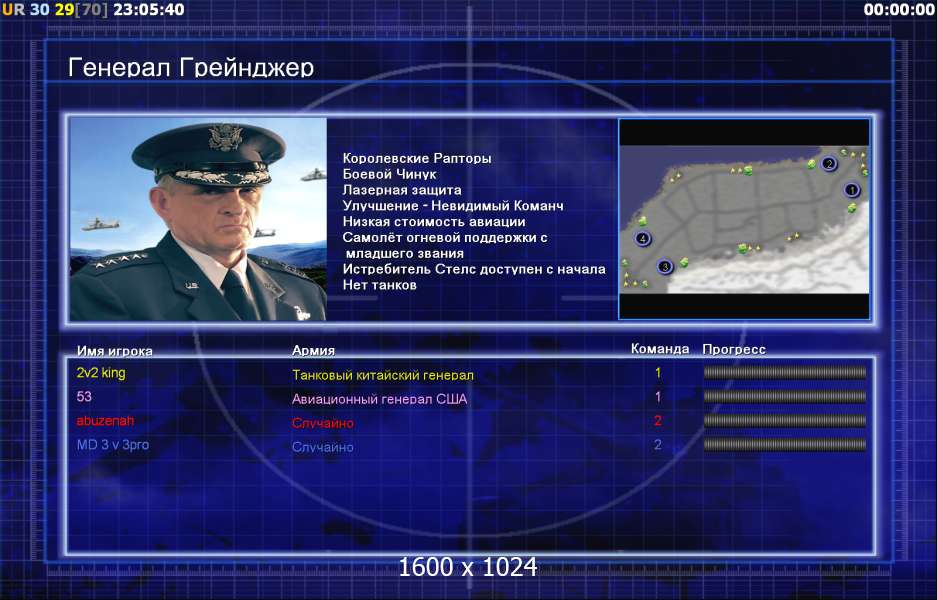
Task: Click General Granger's portrait image
Action: [198, 219]
